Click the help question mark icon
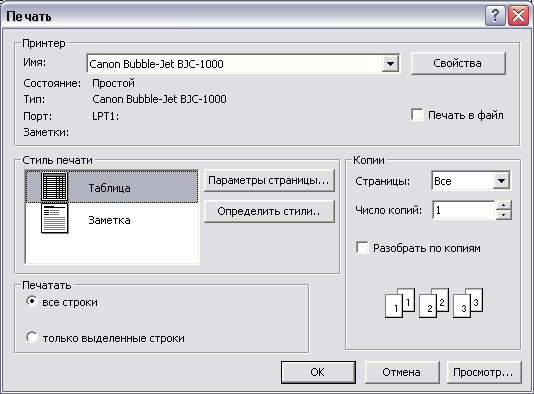This screenshot has width=534, height=394. (x=495, y=16)
